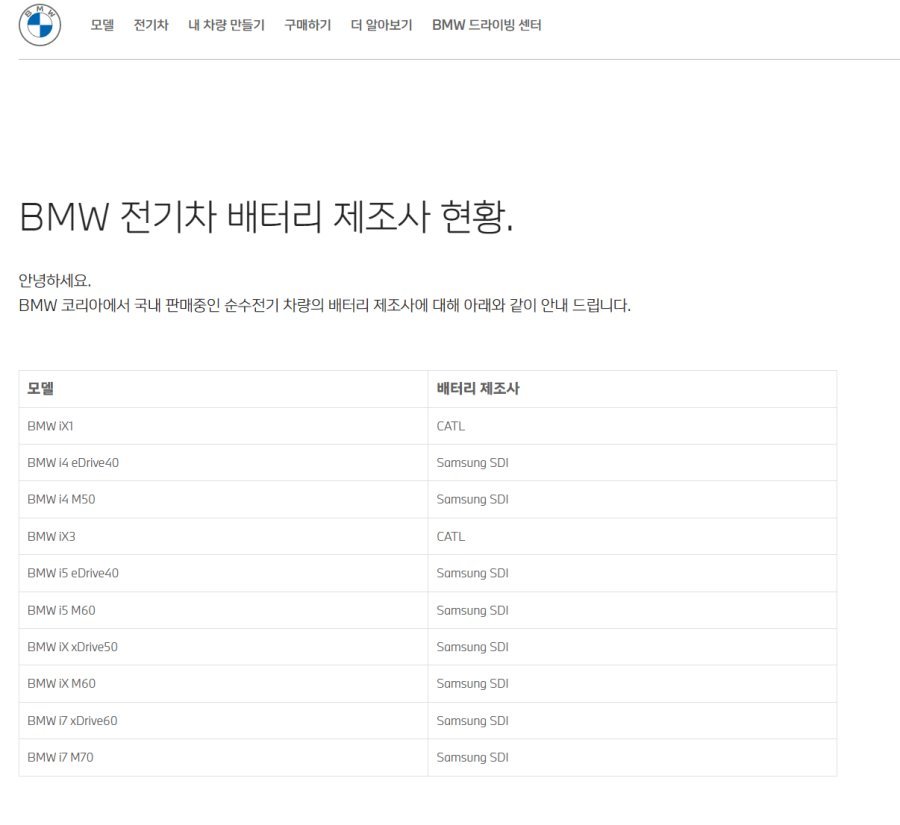Click the BMW i4 eDrive40 entry
Viewport: 900px width, 825px height.
[75, 462]
